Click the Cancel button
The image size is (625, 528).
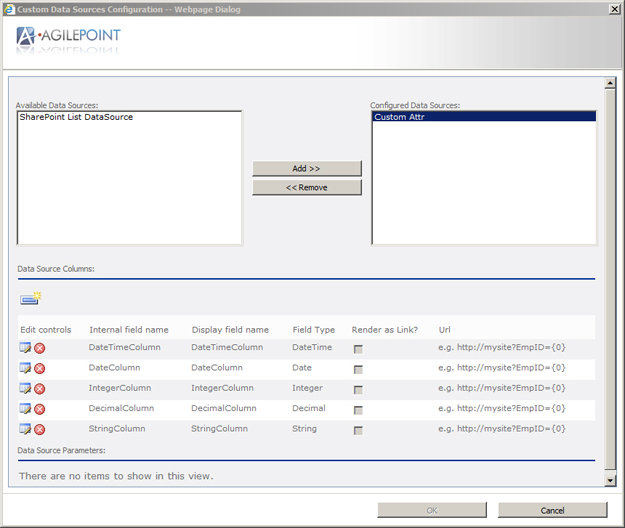pyautogui.click(x=552, y=510)
